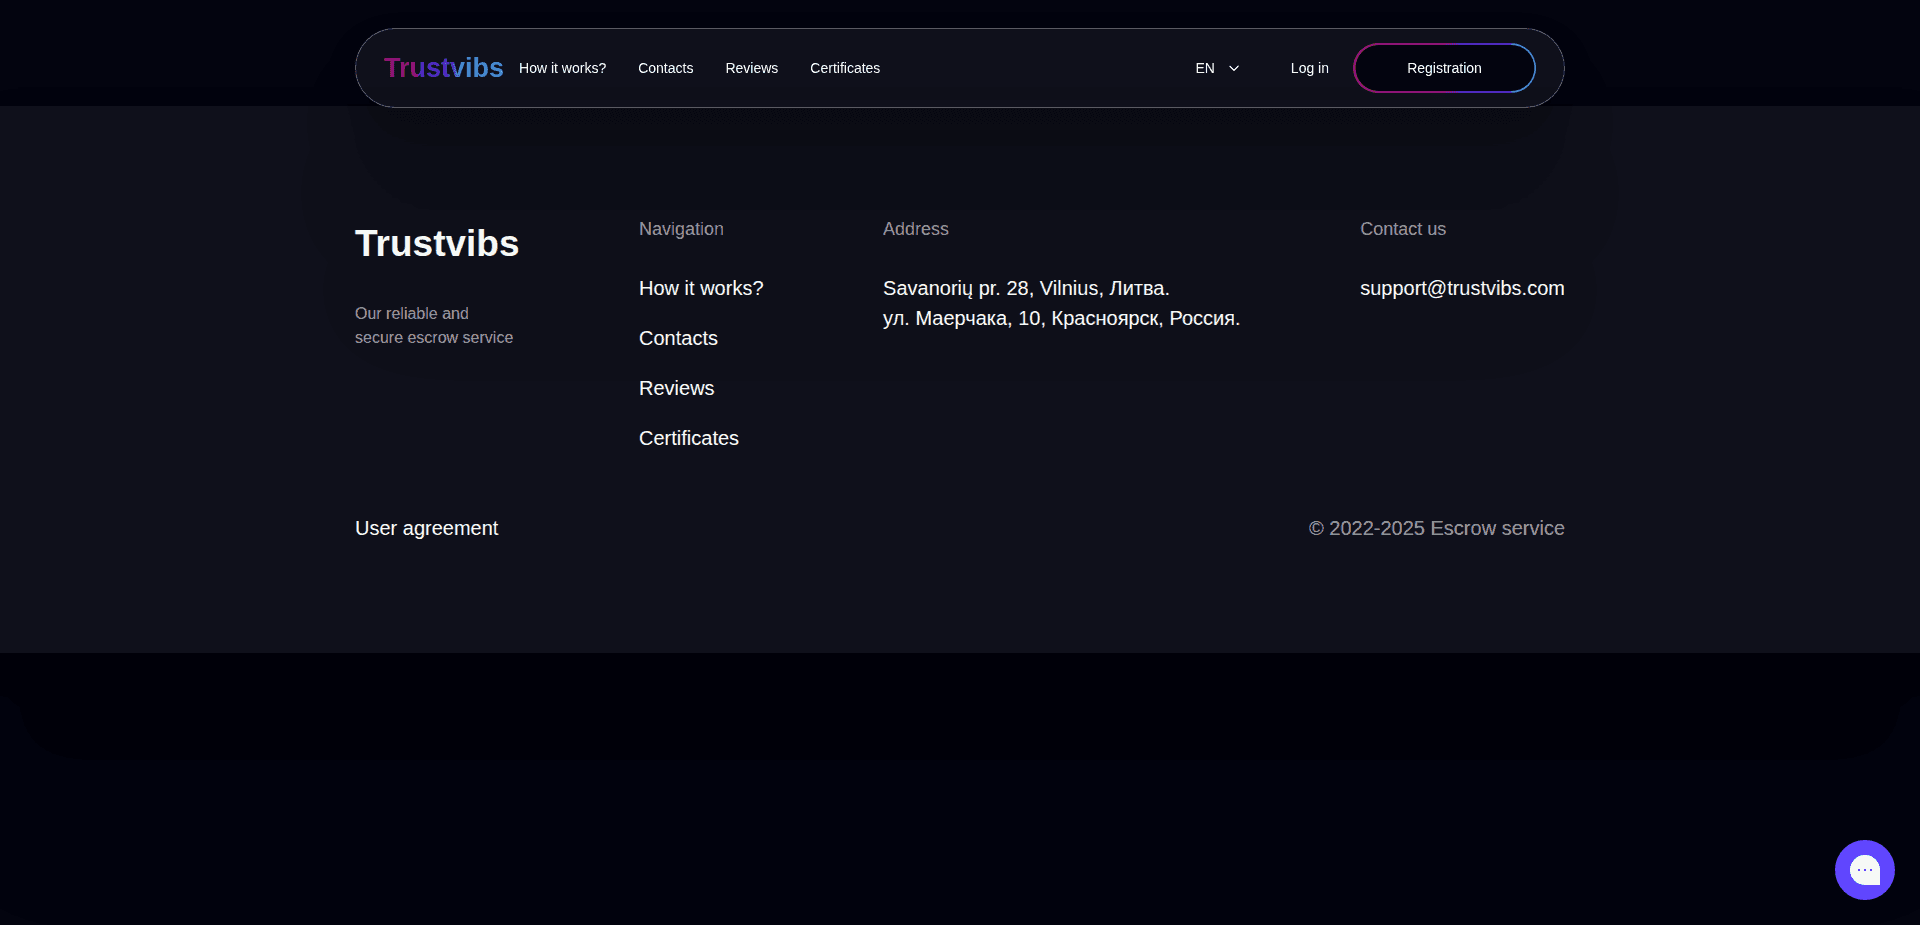Click the Trustvibs logo in the navbar

coord(443,67)
